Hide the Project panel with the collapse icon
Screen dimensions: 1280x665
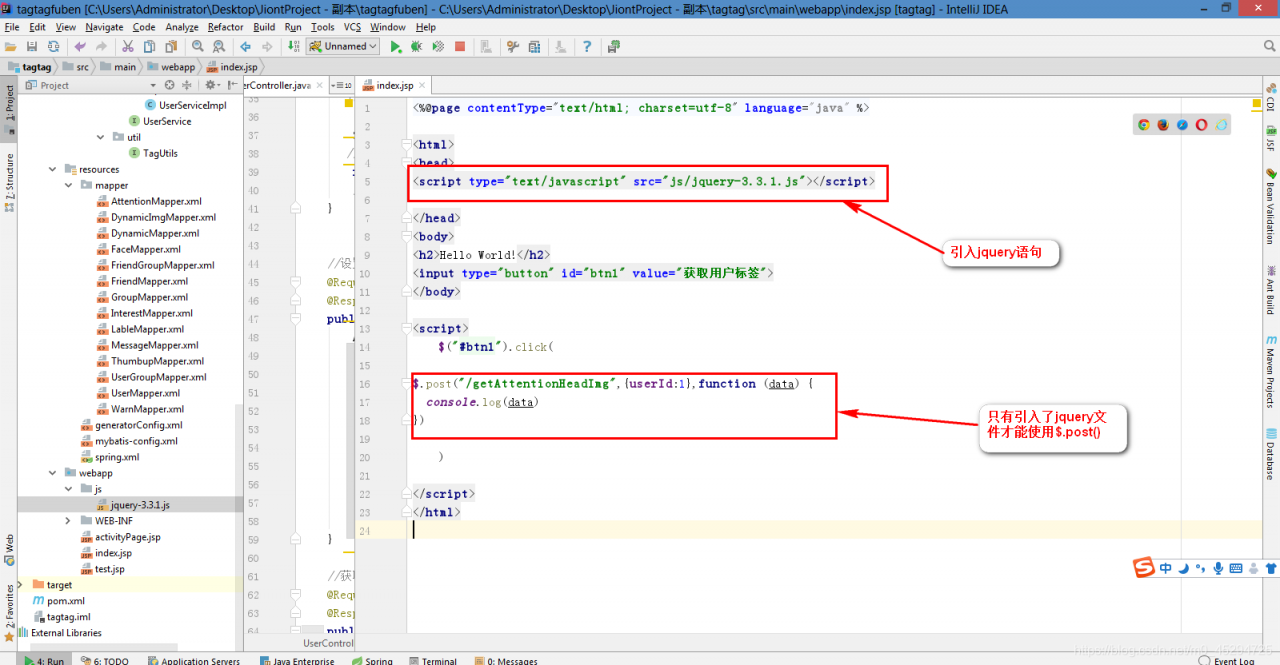pyautogui.click(x=230, y=85)
